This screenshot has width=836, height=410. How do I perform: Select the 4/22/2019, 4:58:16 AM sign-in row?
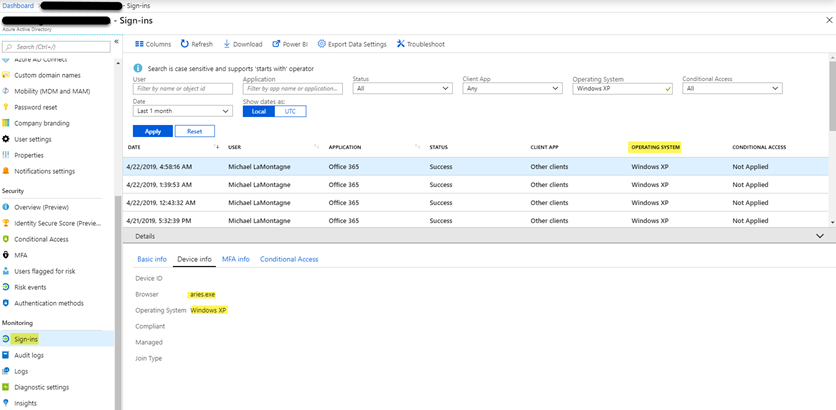point(476,166)
